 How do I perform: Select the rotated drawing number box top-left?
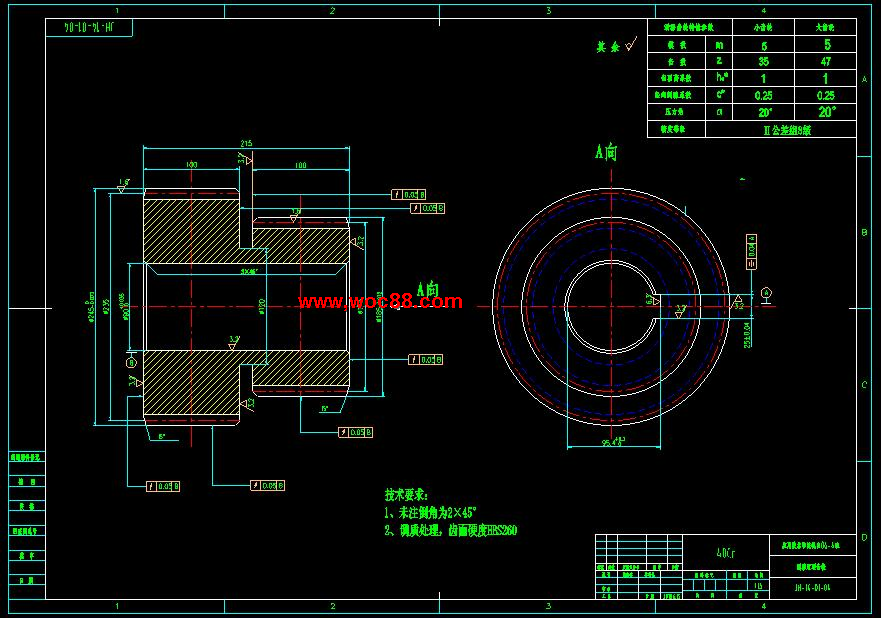[x=89, y=28]
